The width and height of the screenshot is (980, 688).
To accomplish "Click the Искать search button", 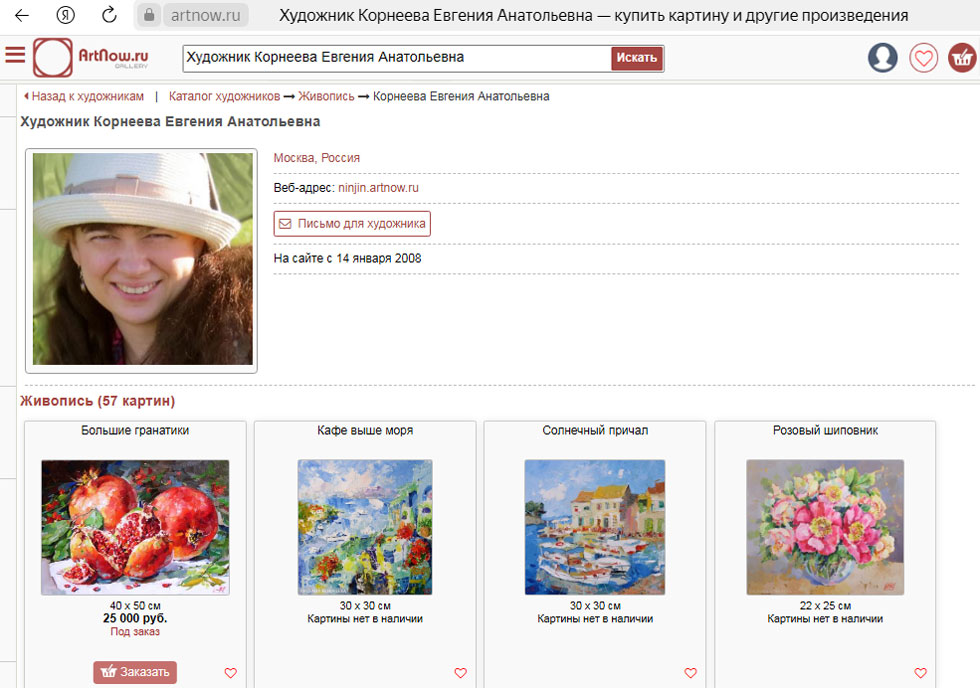I will click(636, 58).
